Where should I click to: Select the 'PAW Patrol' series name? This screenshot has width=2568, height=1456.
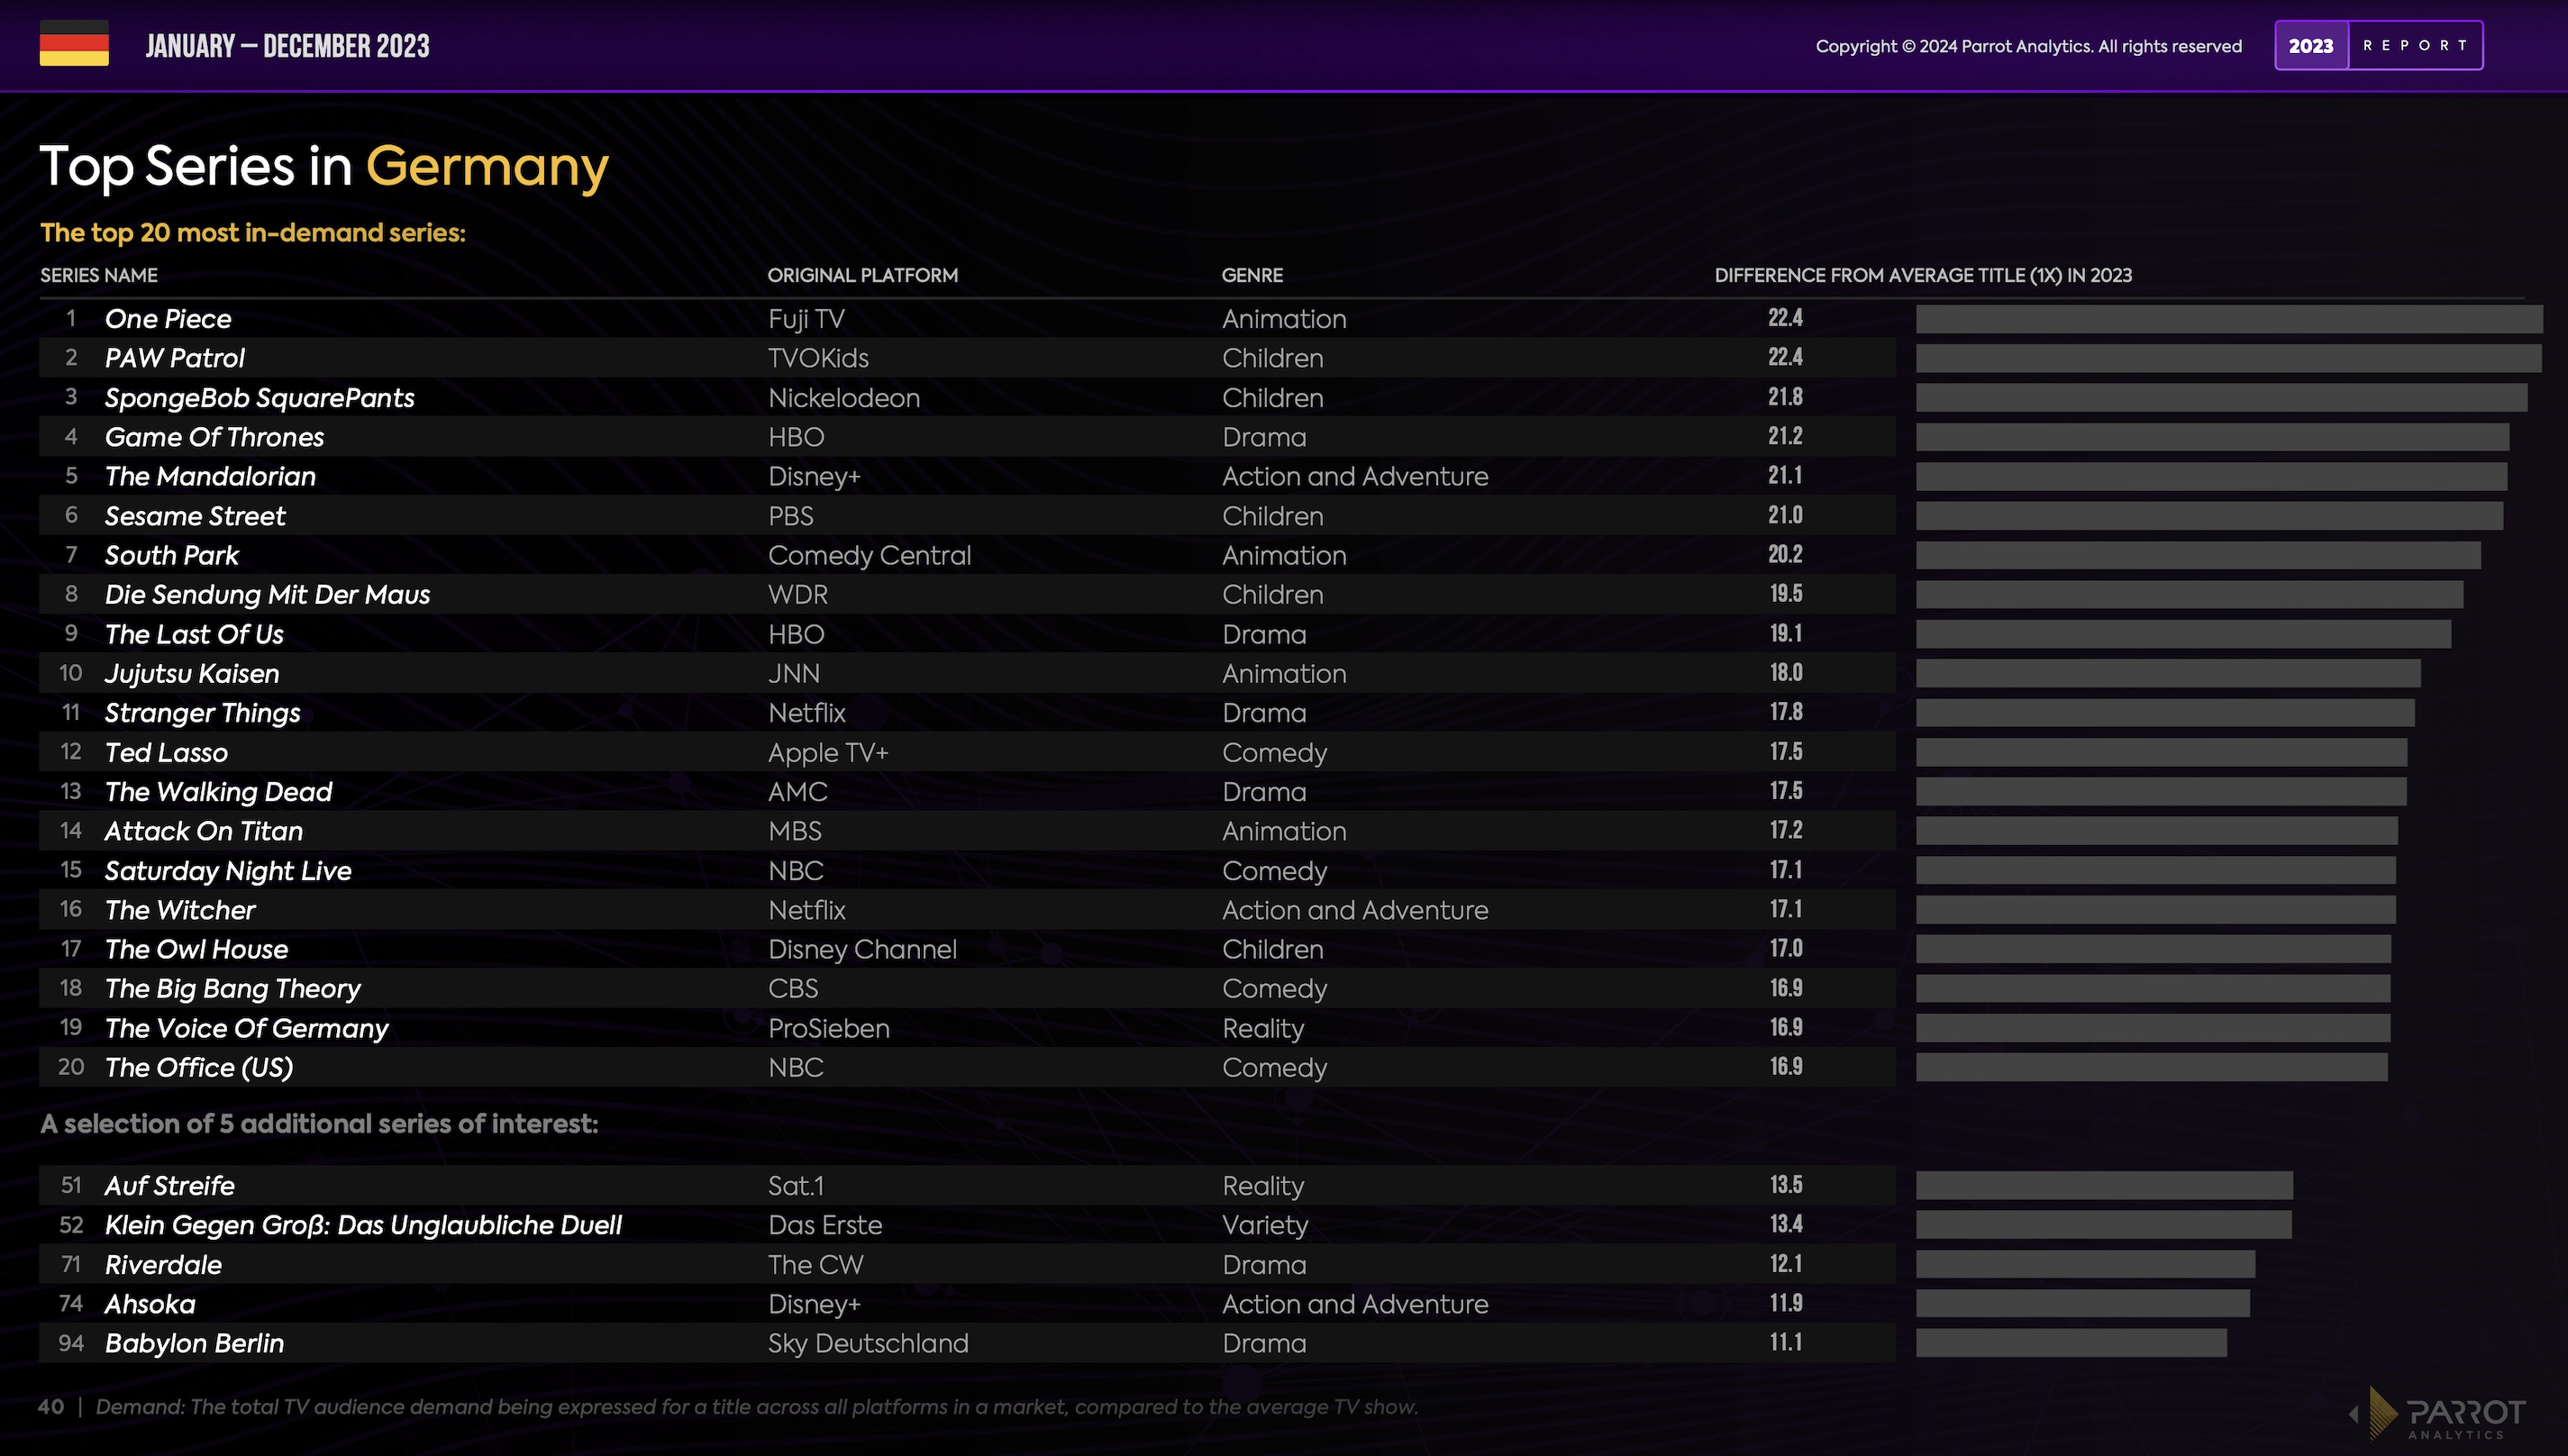[x=175, y=358]
